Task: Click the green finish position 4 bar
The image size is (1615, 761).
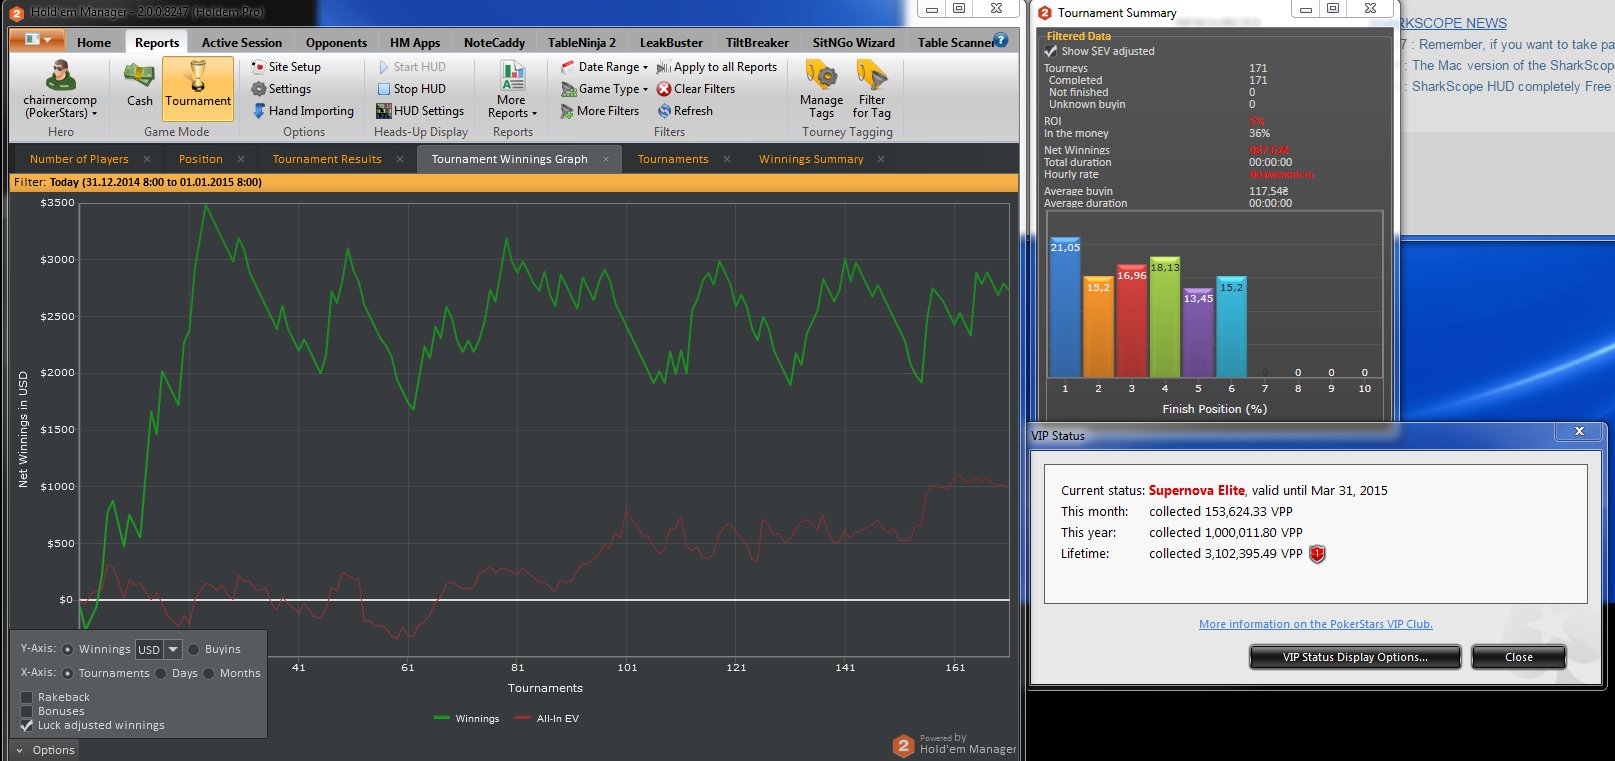Action: [x=1165, y=317]
